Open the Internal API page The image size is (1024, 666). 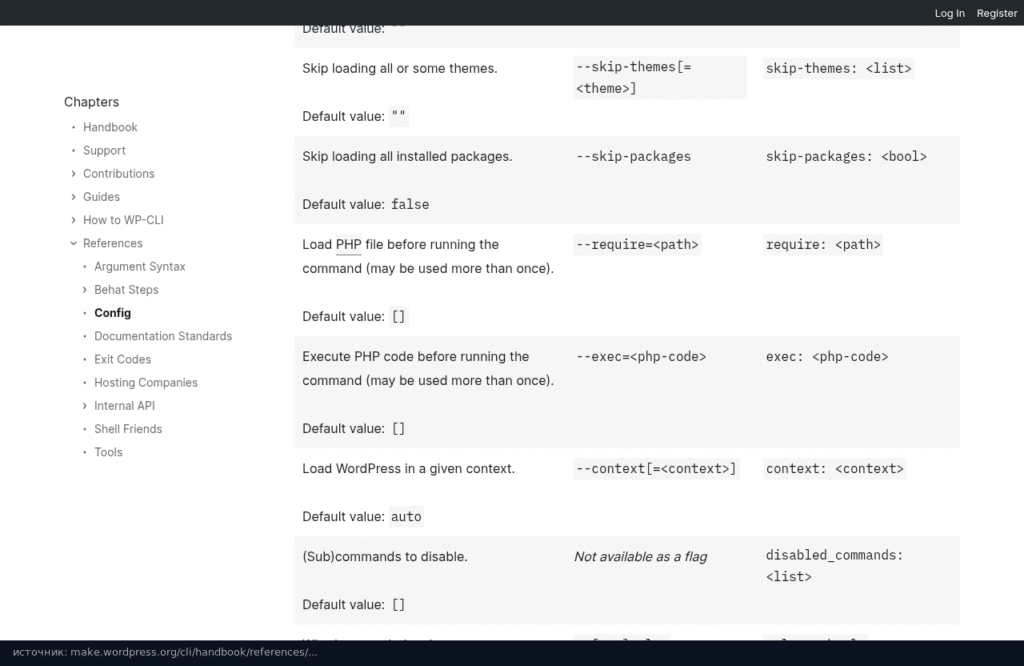coord(124,405)
